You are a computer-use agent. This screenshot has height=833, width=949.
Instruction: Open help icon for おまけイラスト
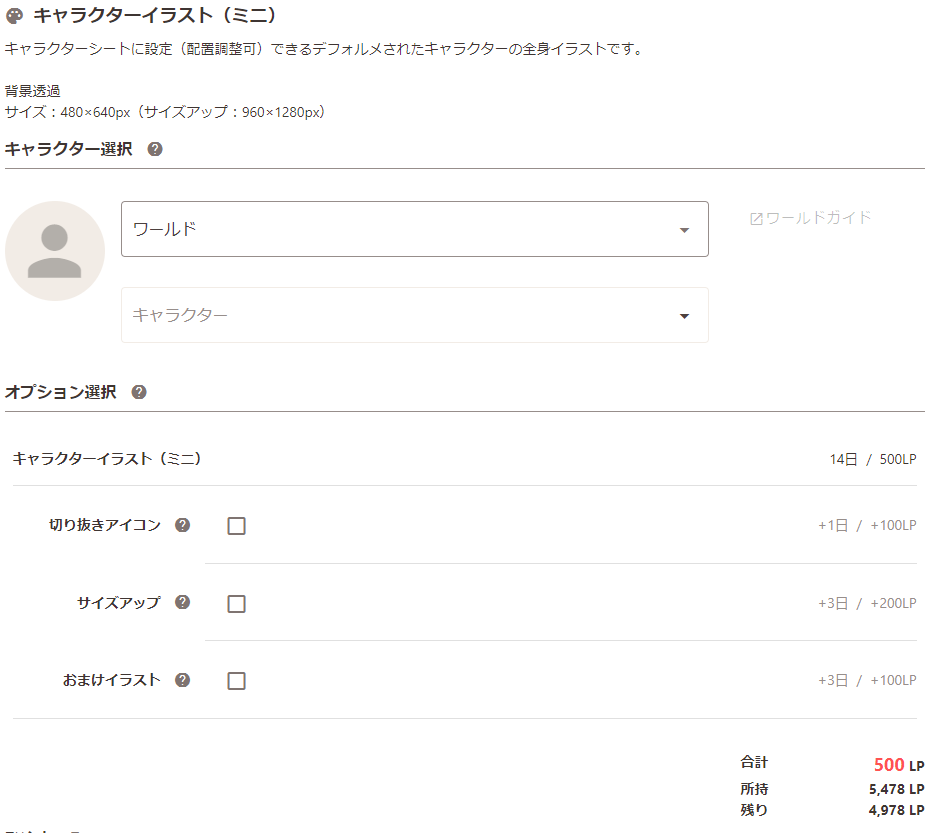coord(183,680)
